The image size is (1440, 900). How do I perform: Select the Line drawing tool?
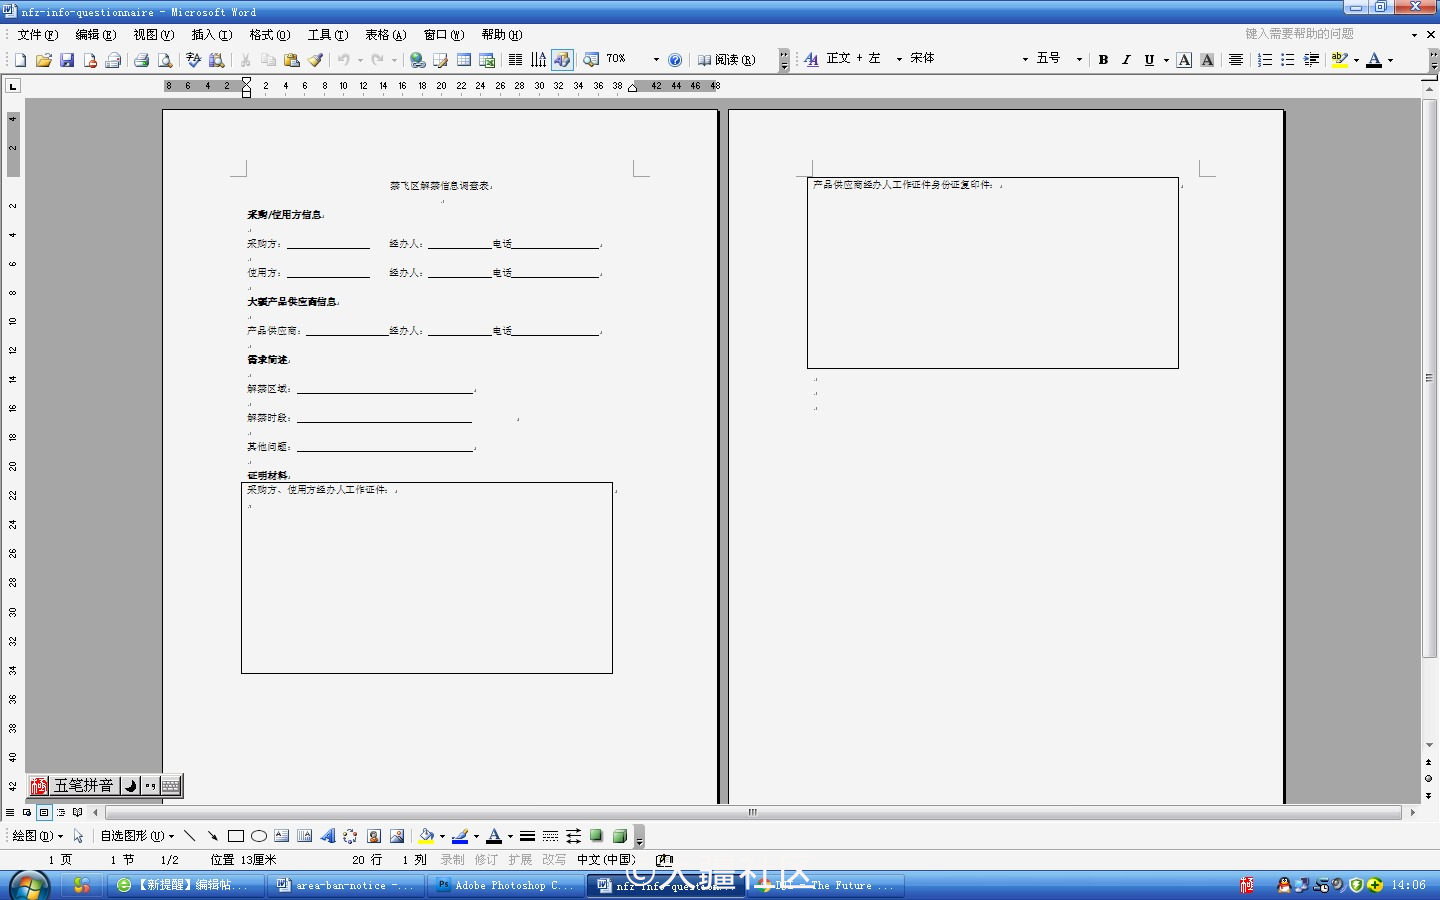point(189,836)
